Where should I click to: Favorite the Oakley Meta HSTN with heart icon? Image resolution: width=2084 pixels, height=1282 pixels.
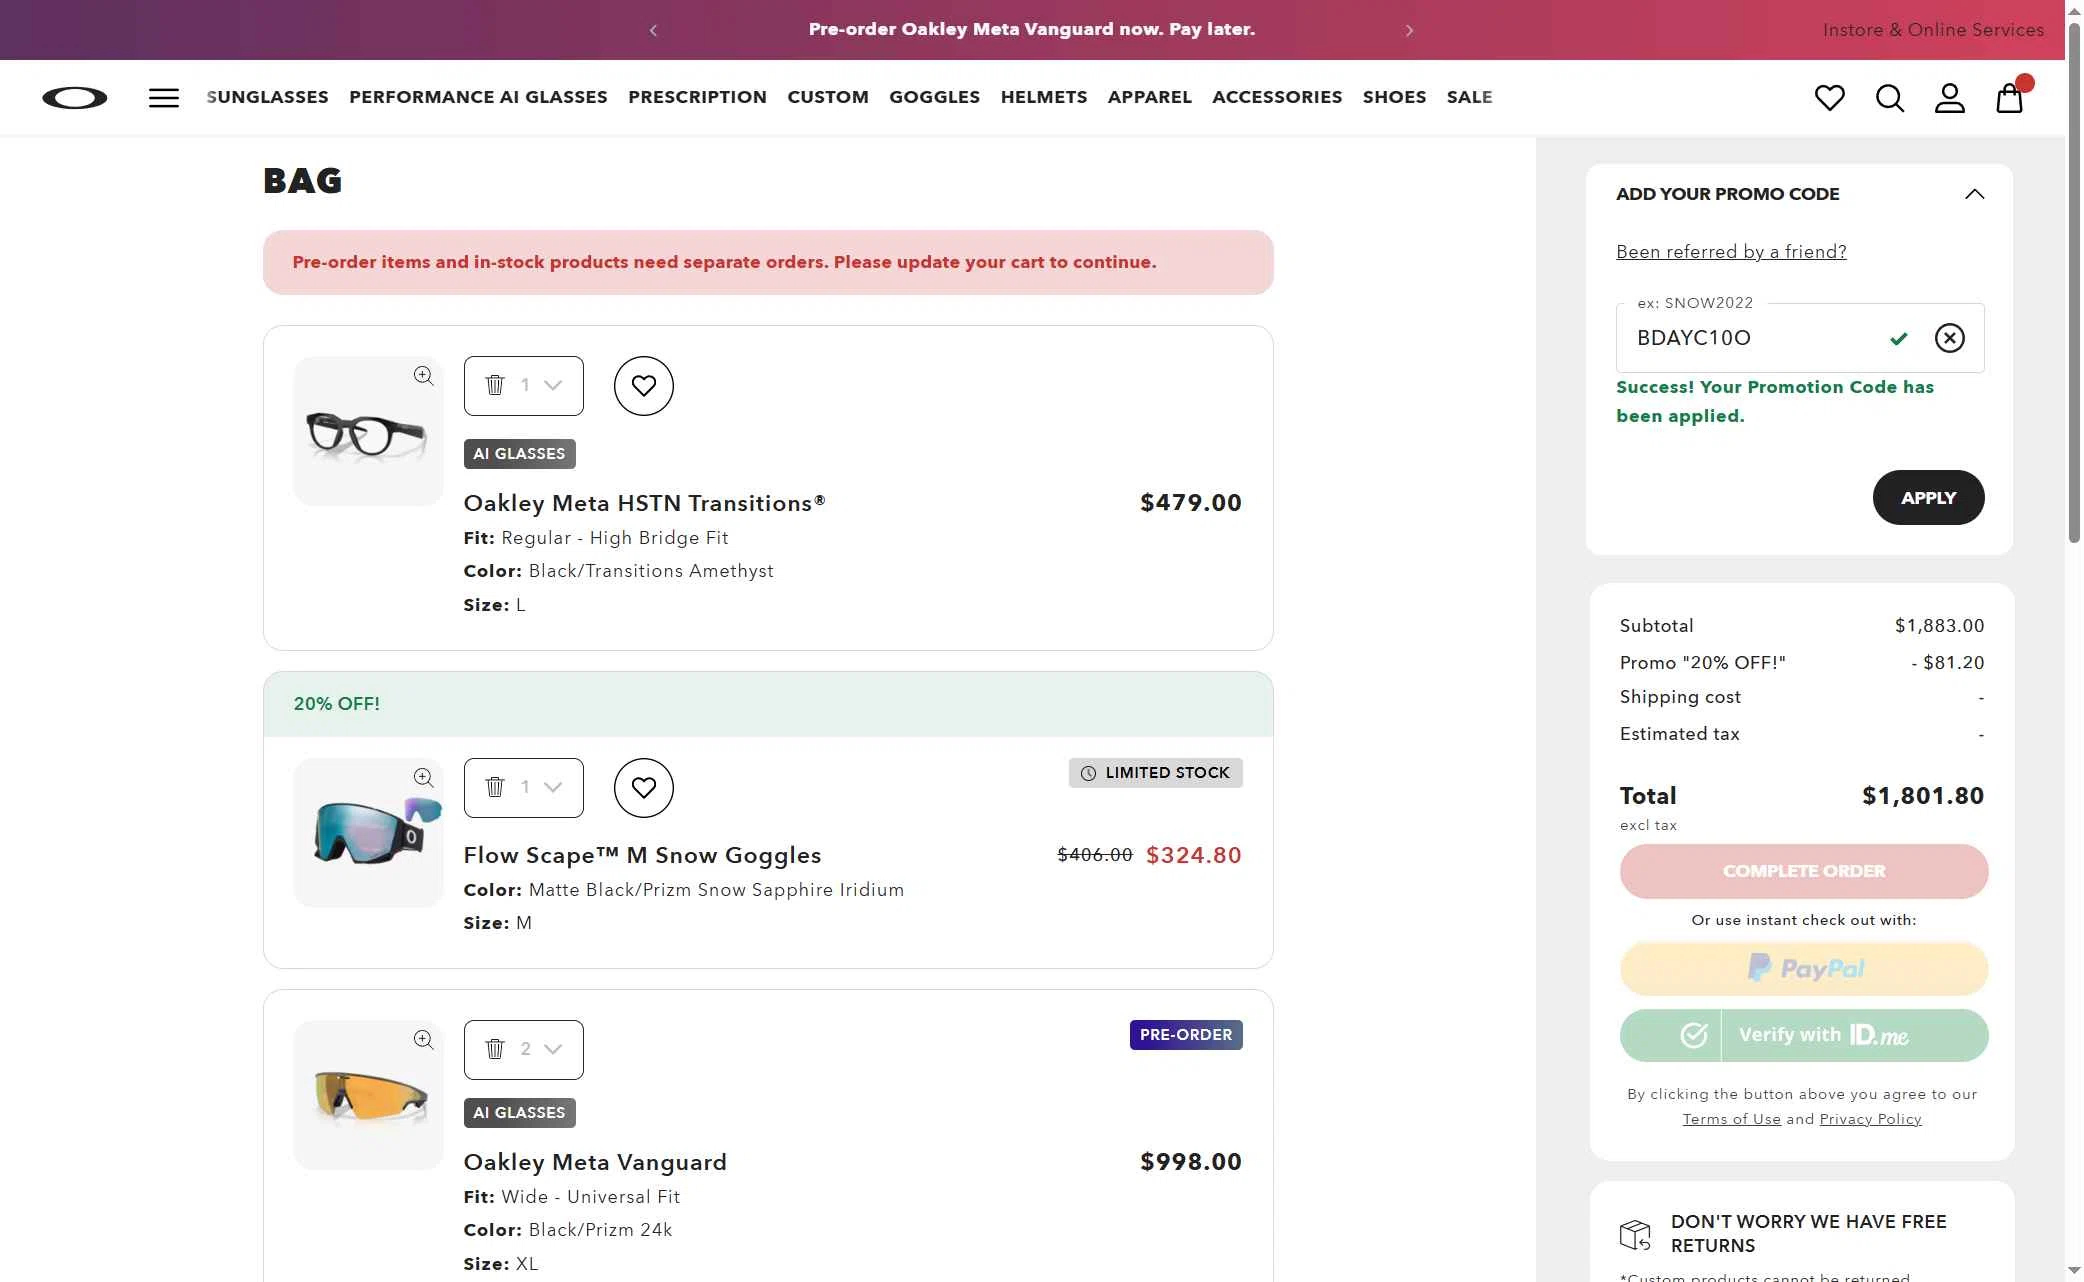pos(643,385)
